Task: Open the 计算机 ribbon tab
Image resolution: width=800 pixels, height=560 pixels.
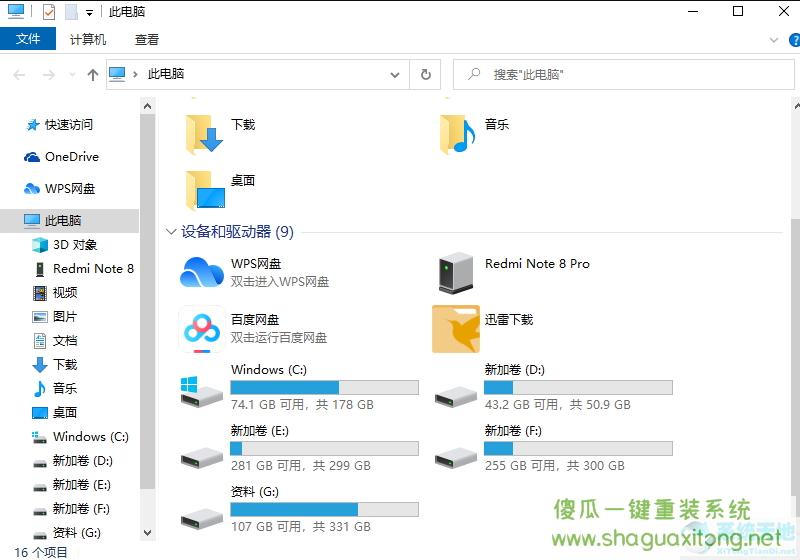Action: [88, 39]
